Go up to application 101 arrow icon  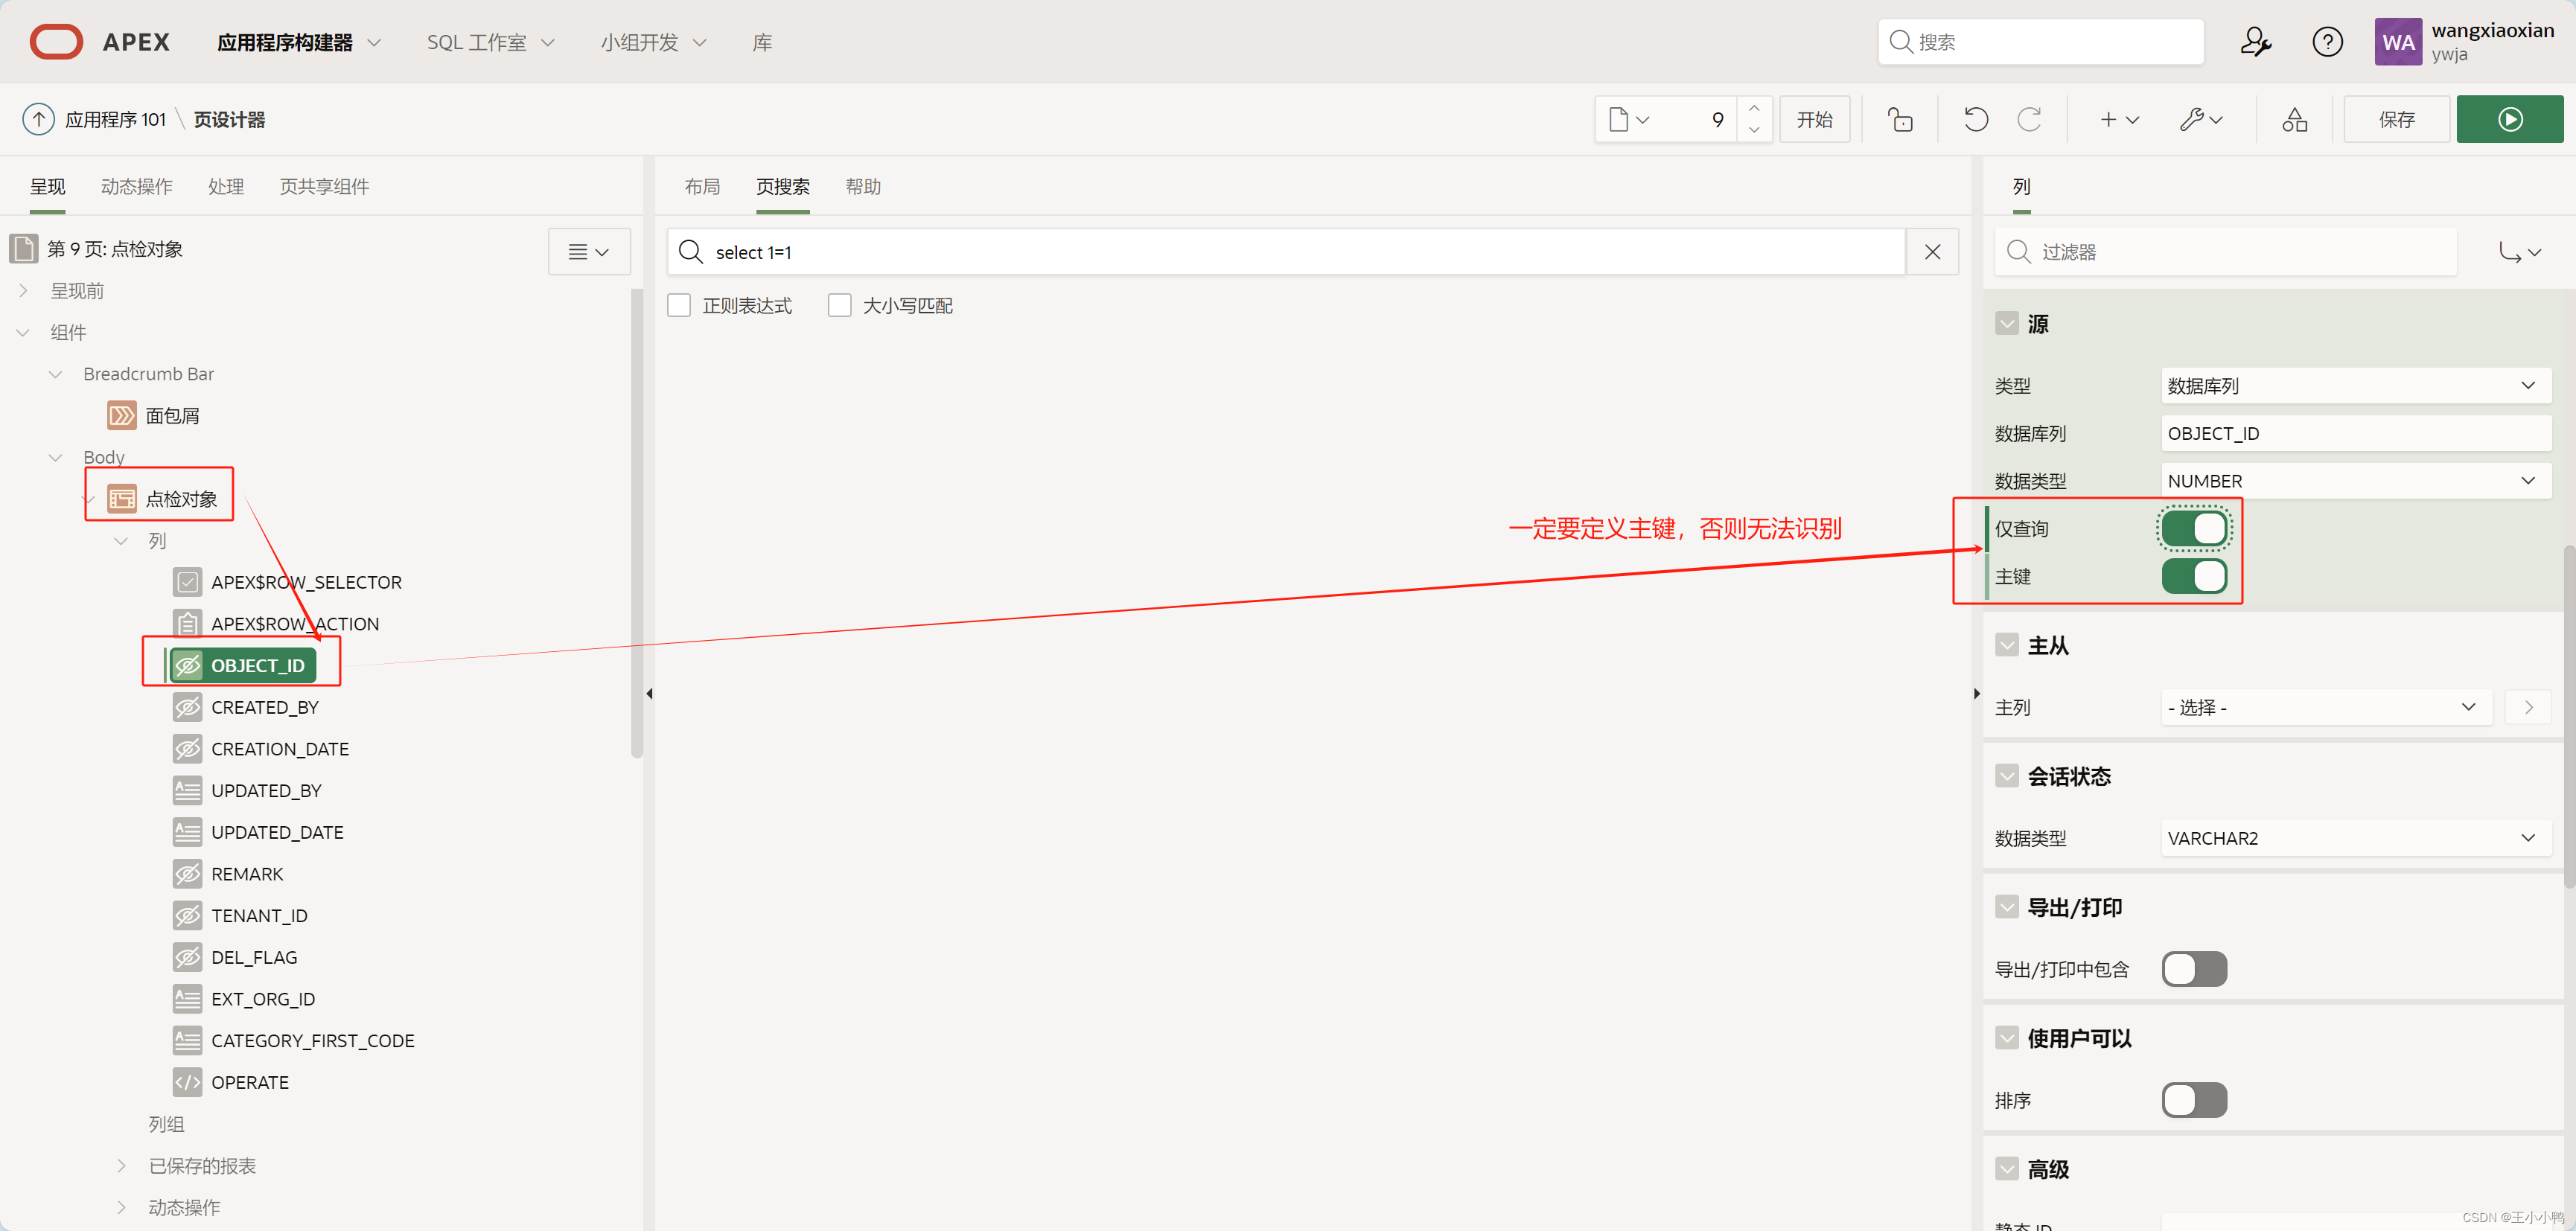pyautogui.click(x=38, y=119)
